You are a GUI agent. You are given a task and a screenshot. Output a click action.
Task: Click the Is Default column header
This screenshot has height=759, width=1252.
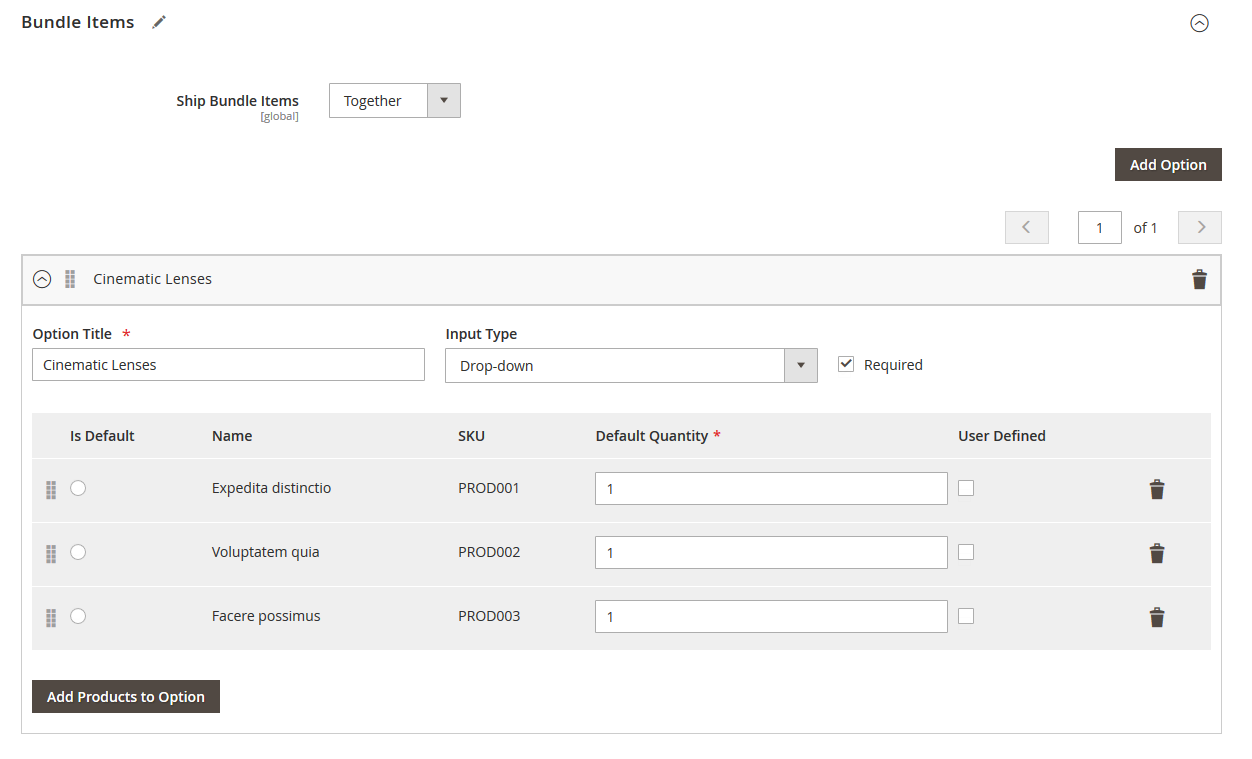[102, 436]
